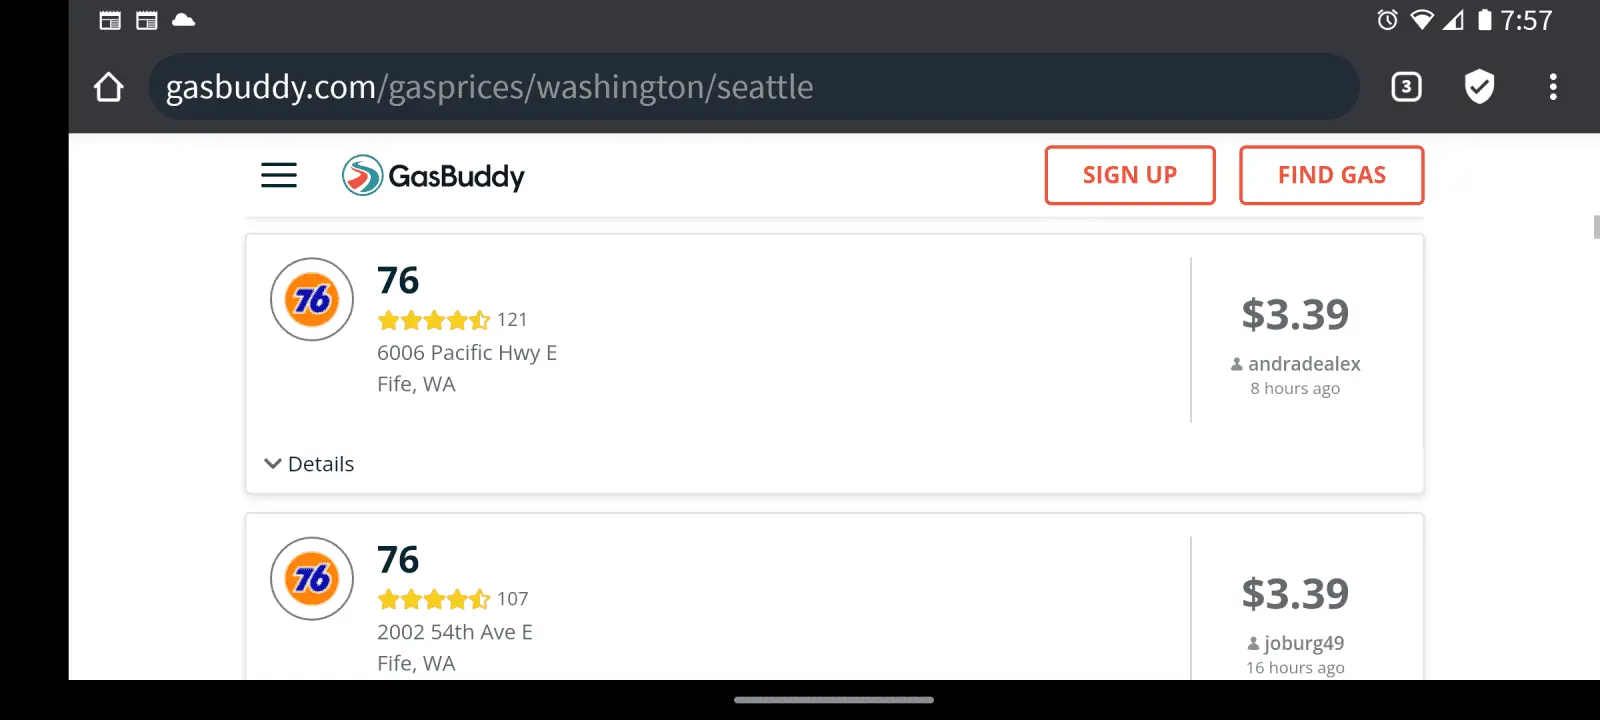This screenshot has width=1600, height=720.
Task: Tap the star rating with 107 reviews
Action: (434, 599)
